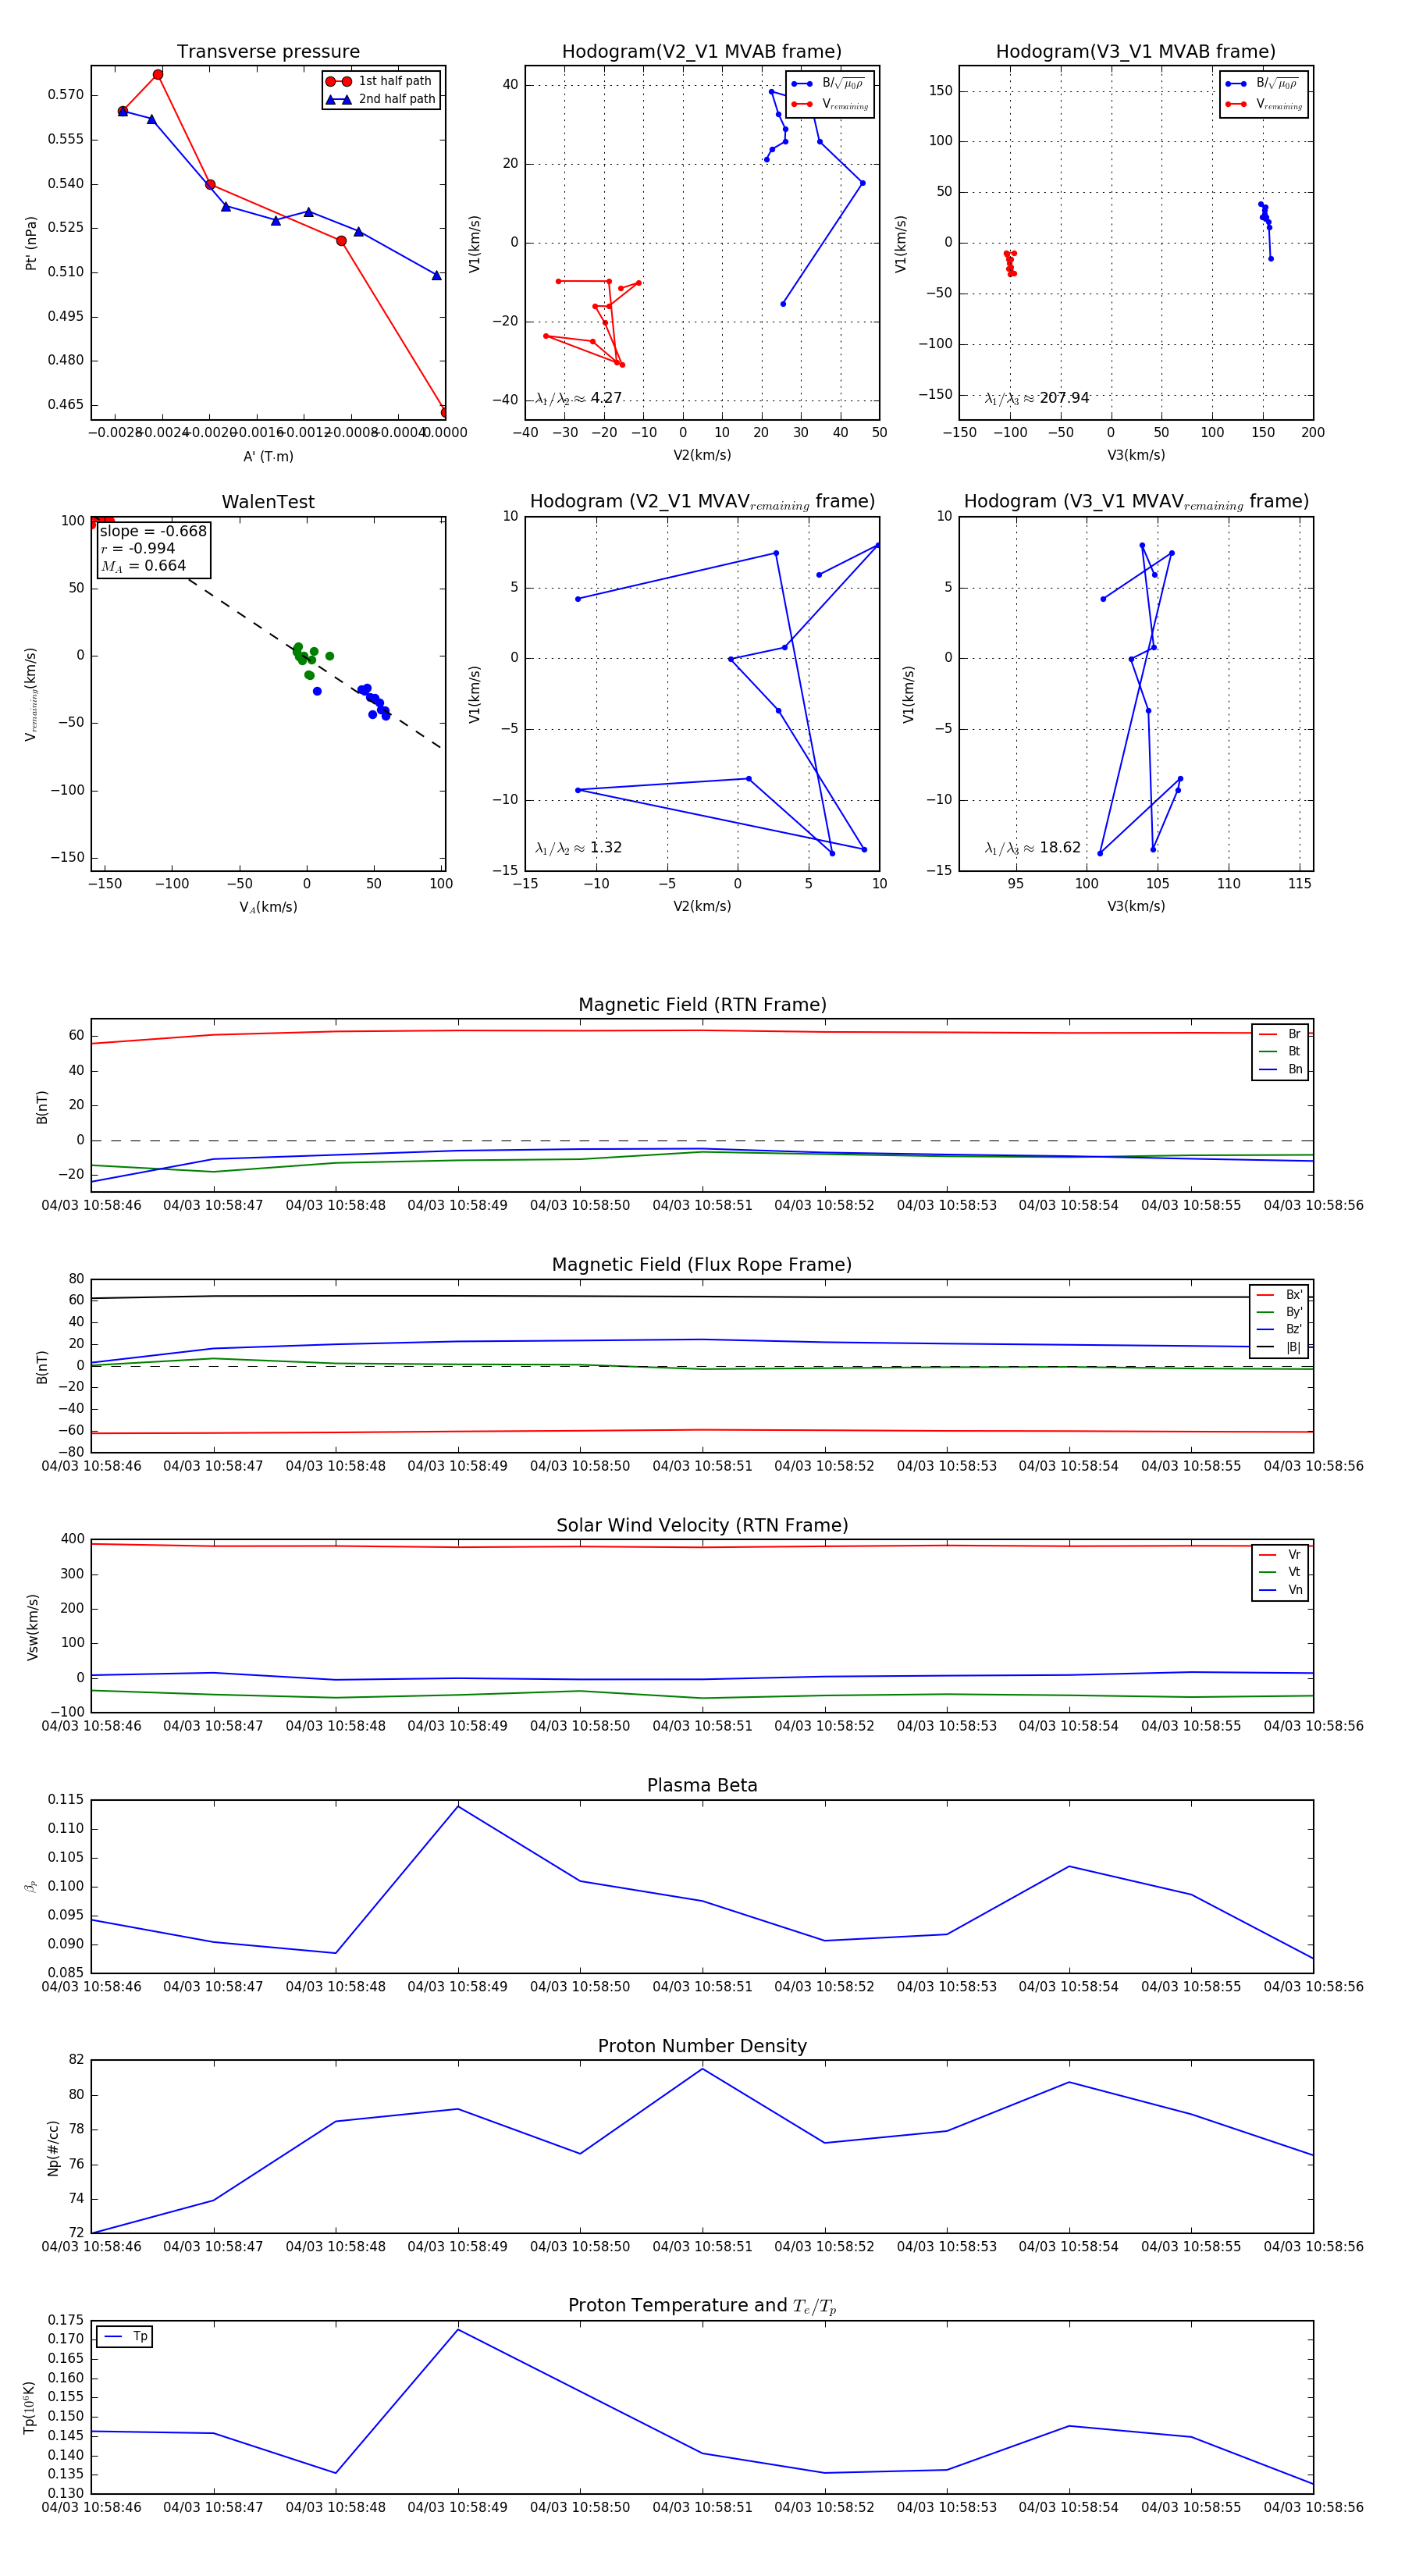Image resolution: width=1405 pixels, height=2576 pixels.
Task: Click the λ1/λ2 ≈ 1.32 annotation
Action: pyautogui.click(x=578, y=848)
